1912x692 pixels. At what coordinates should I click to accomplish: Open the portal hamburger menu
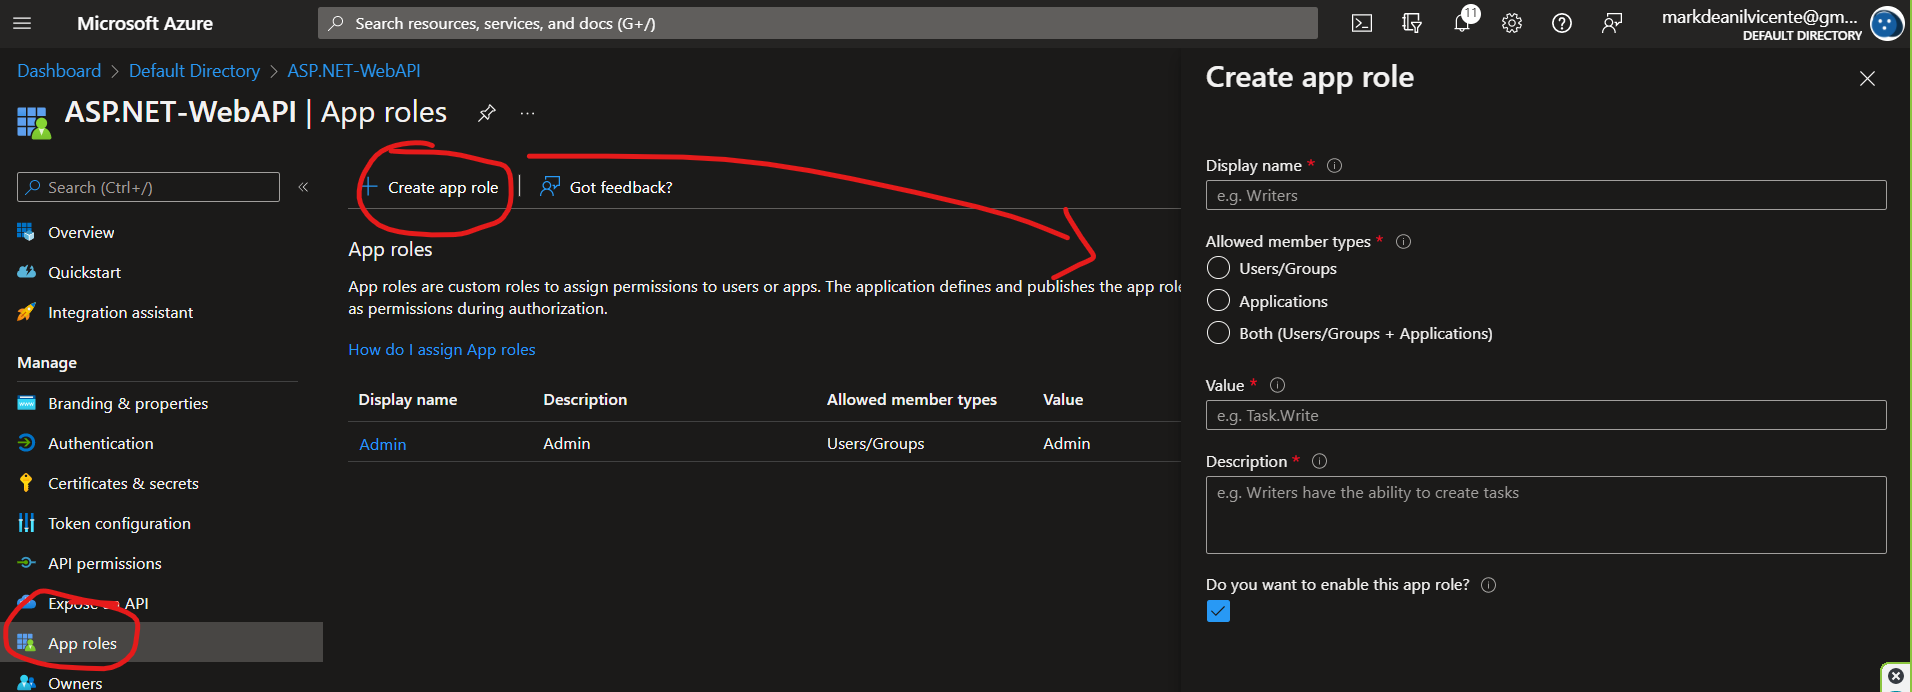[22, 23]
